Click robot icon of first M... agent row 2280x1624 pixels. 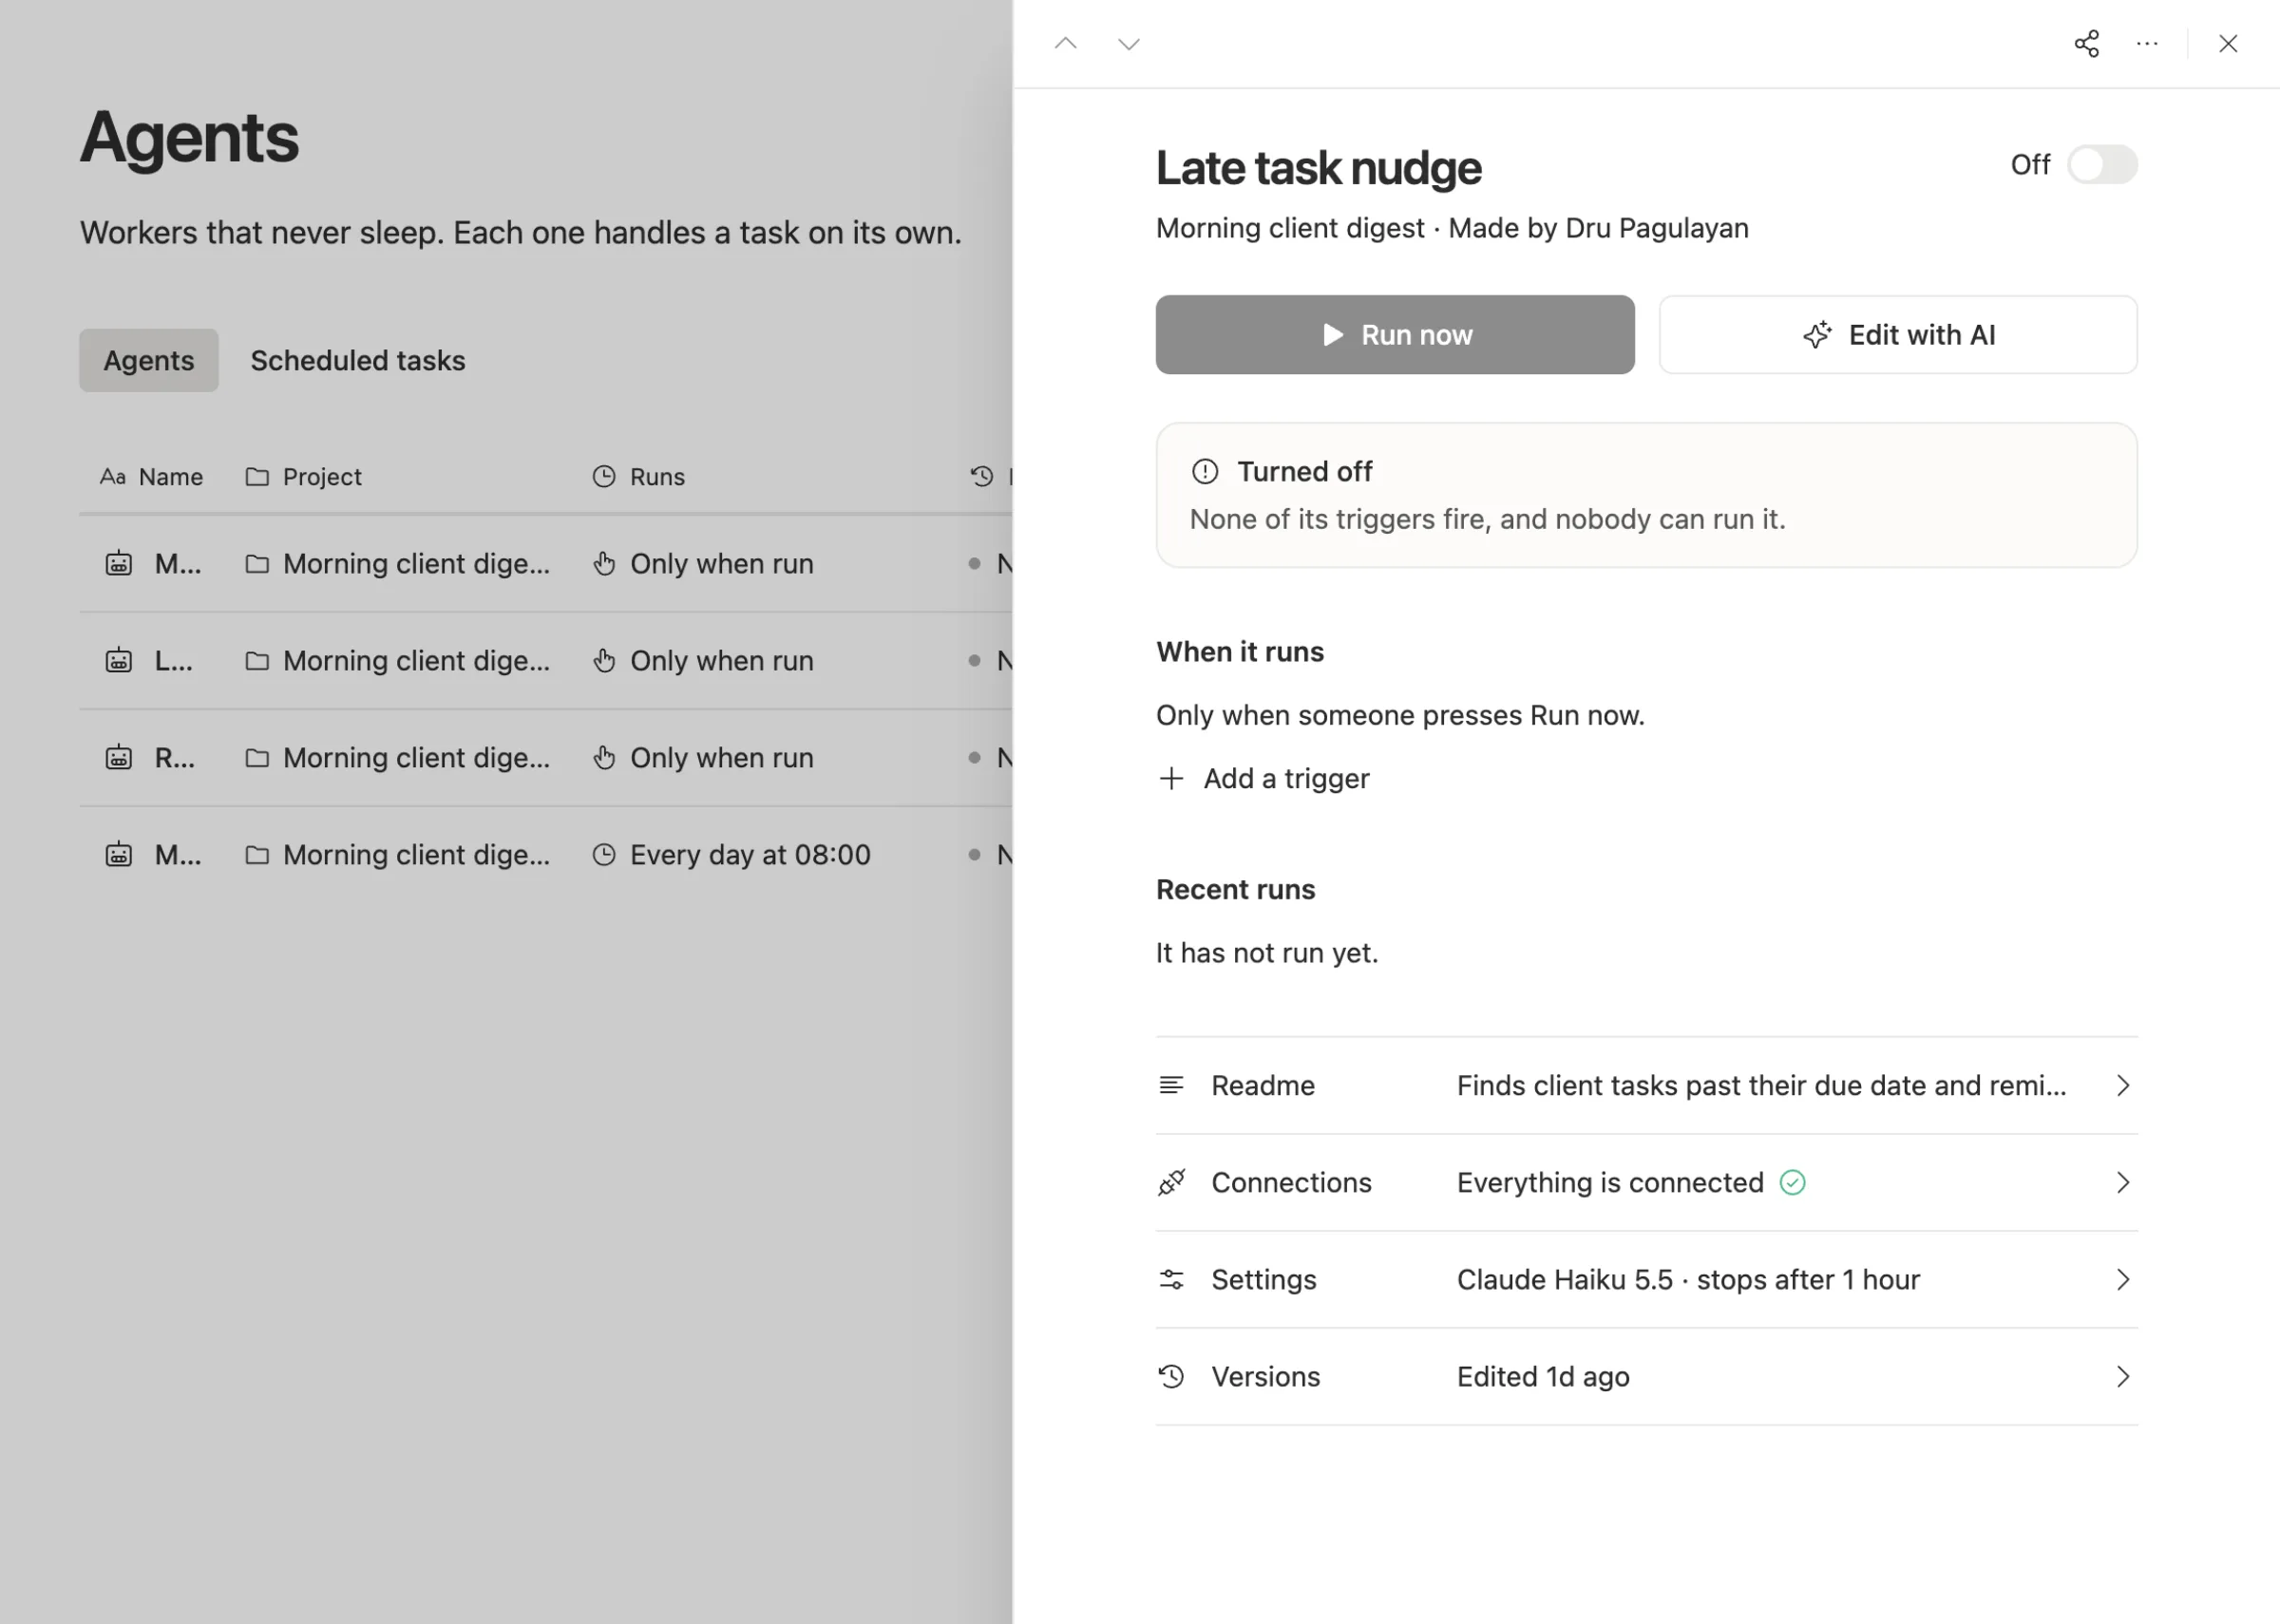119,563
